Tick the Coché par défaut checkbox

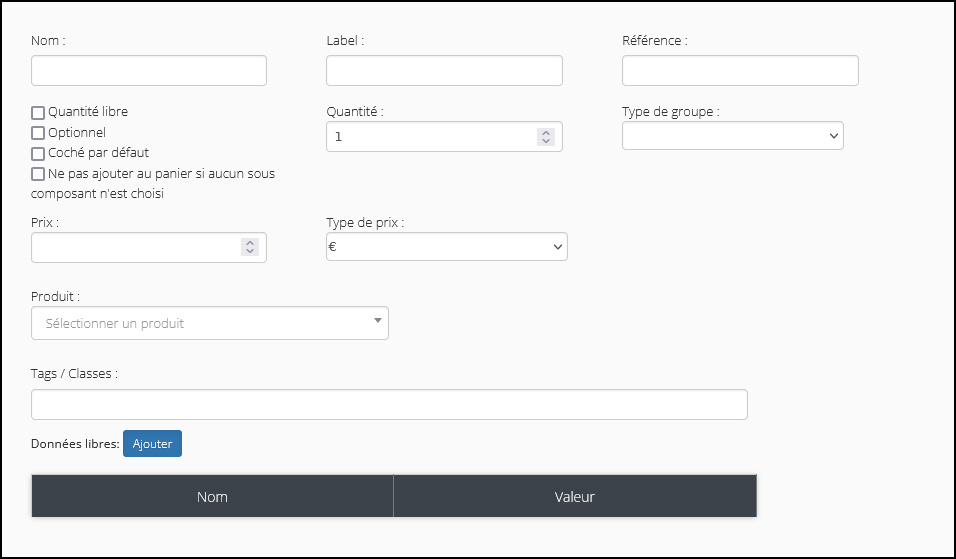tap(38, 154)
